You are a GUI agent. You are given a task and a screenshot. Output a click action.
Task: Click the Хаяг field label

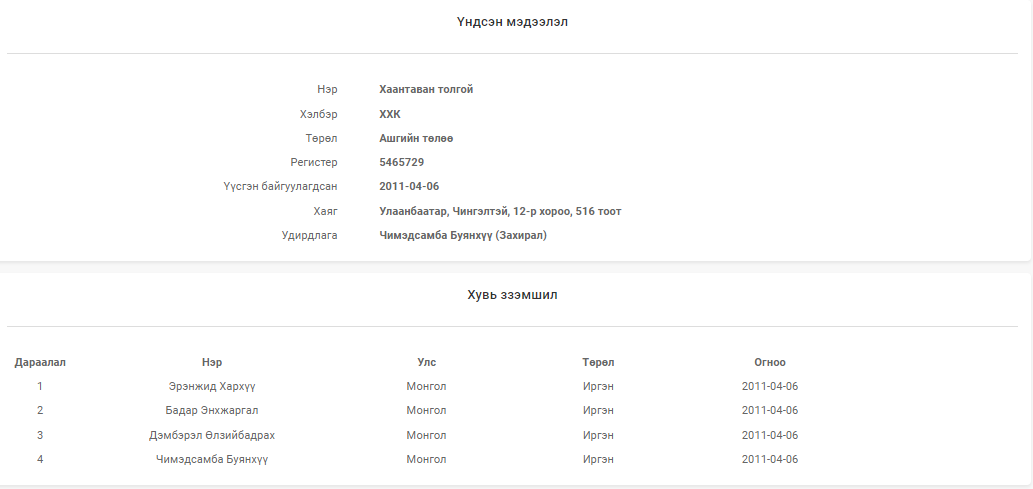(x=325, y=211)
